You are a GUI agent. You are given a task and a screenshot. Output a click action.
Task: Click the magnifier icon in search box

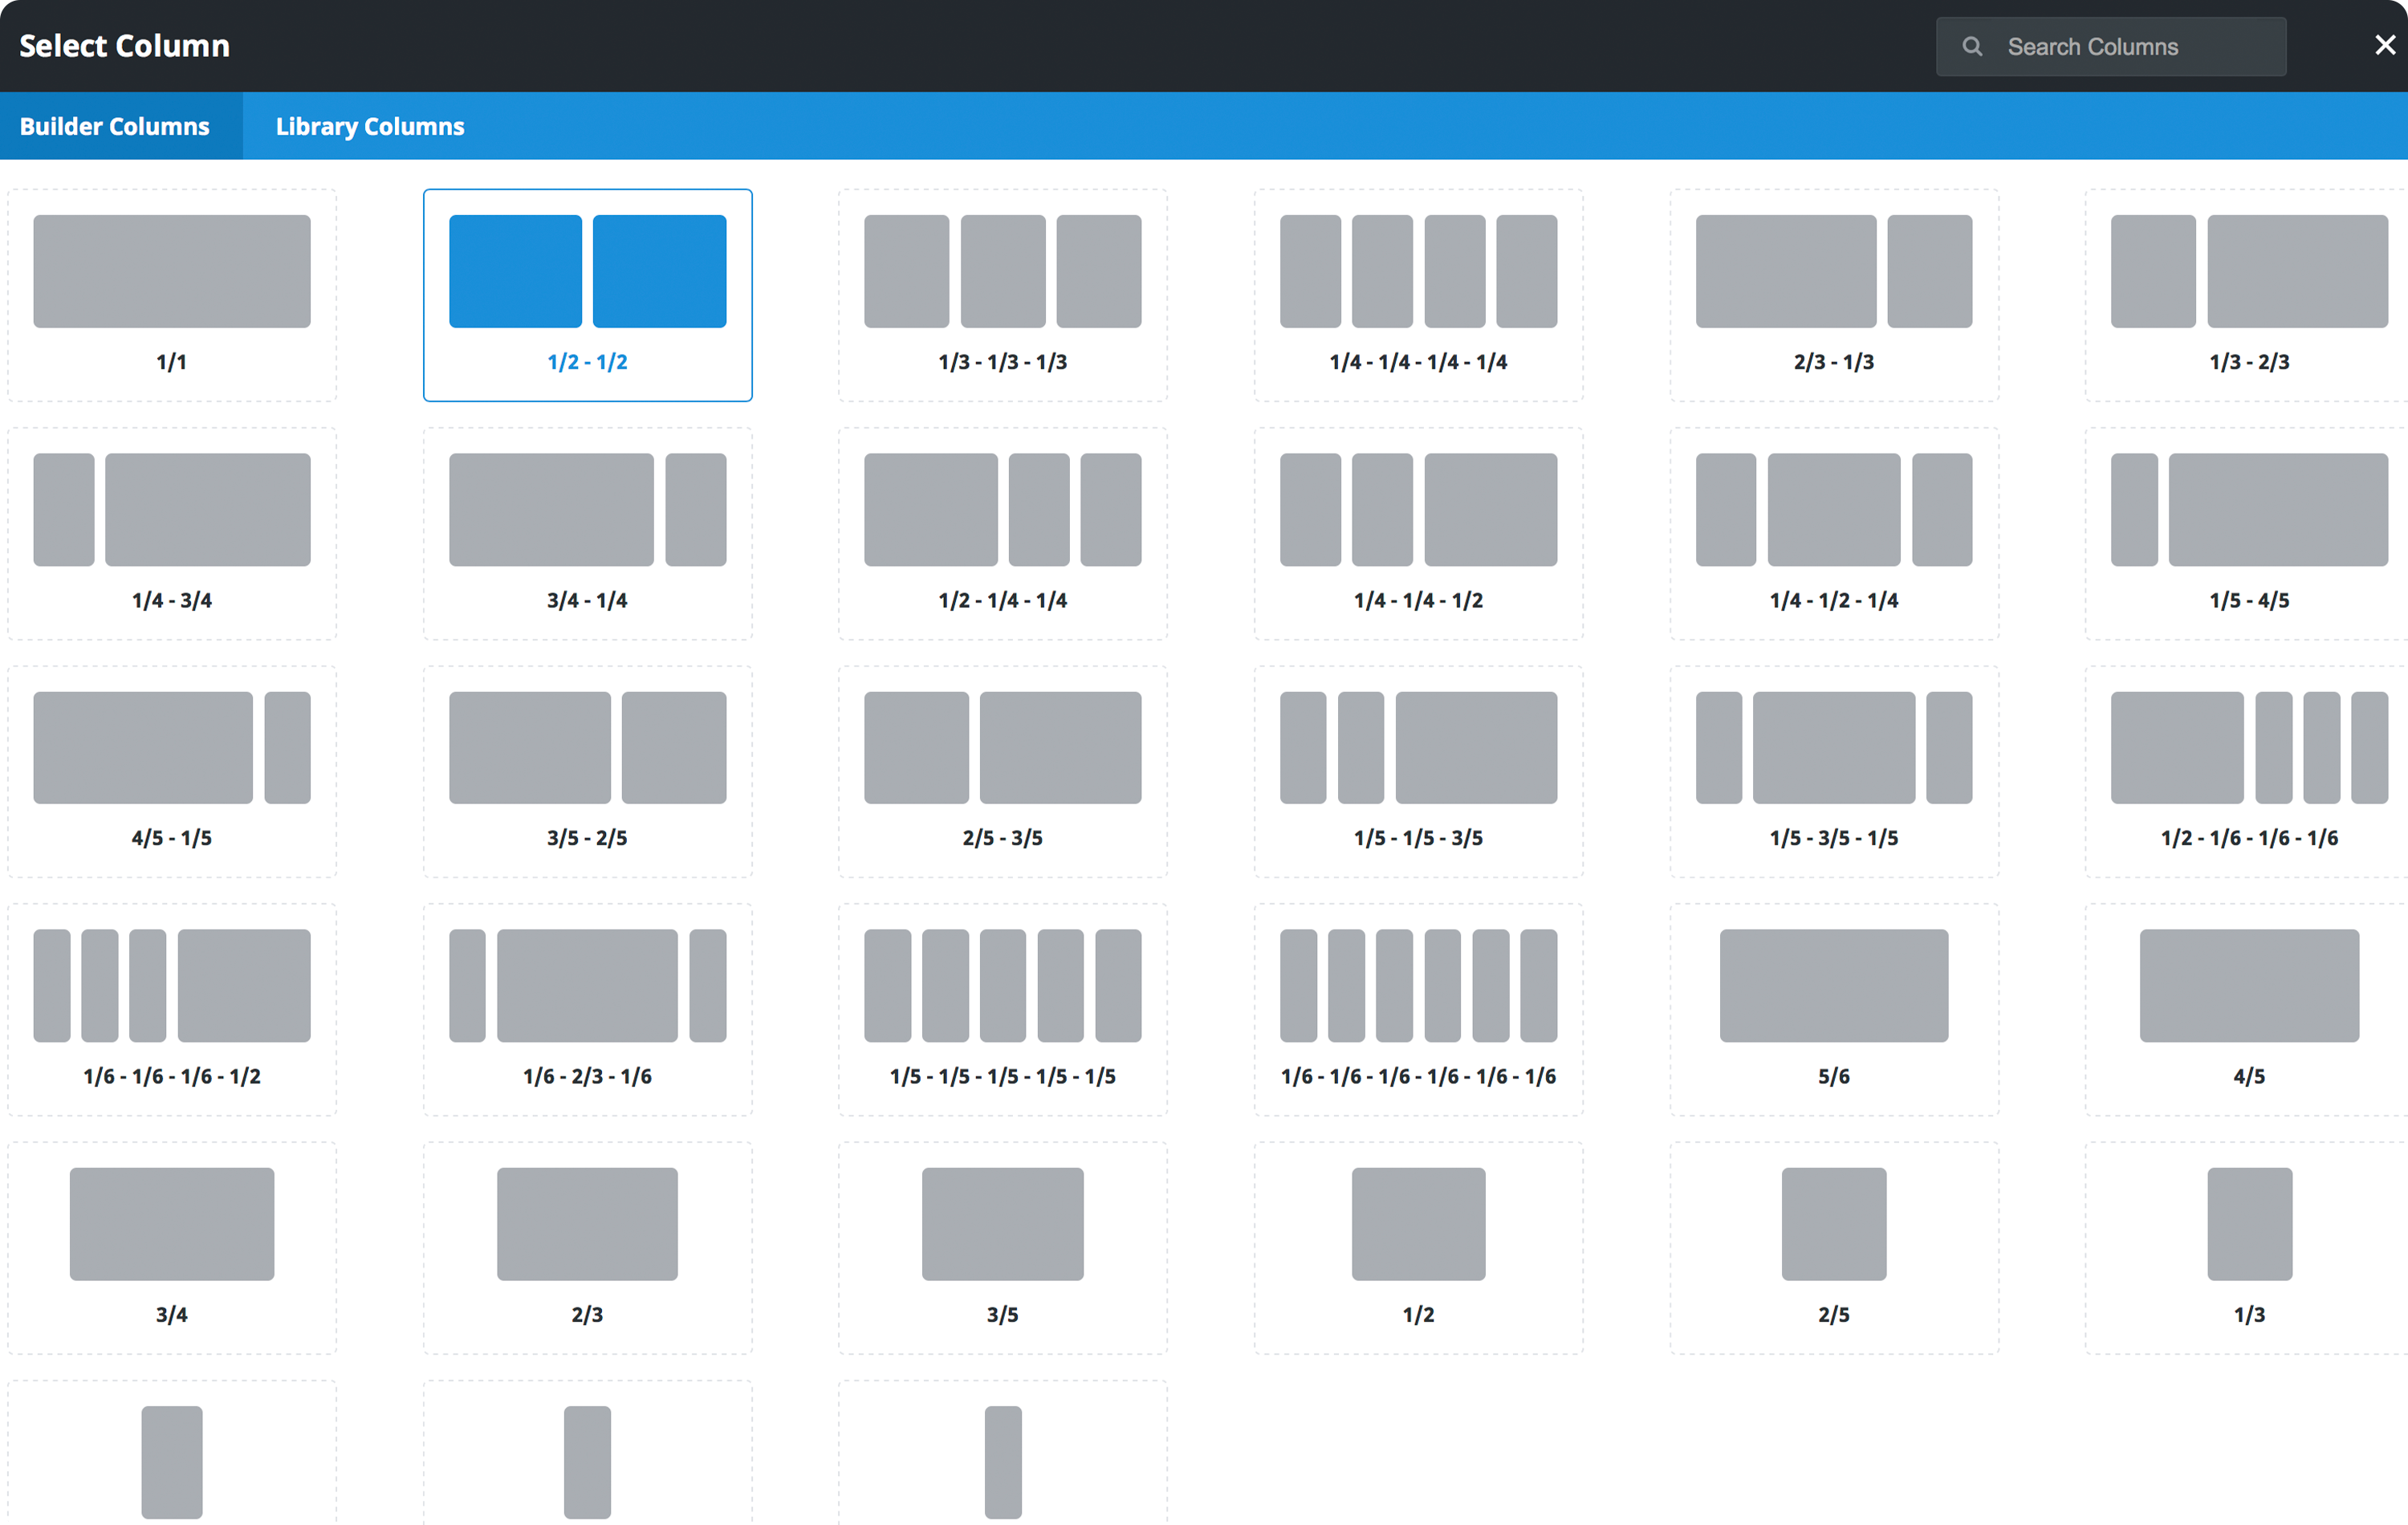(1972, 47)
